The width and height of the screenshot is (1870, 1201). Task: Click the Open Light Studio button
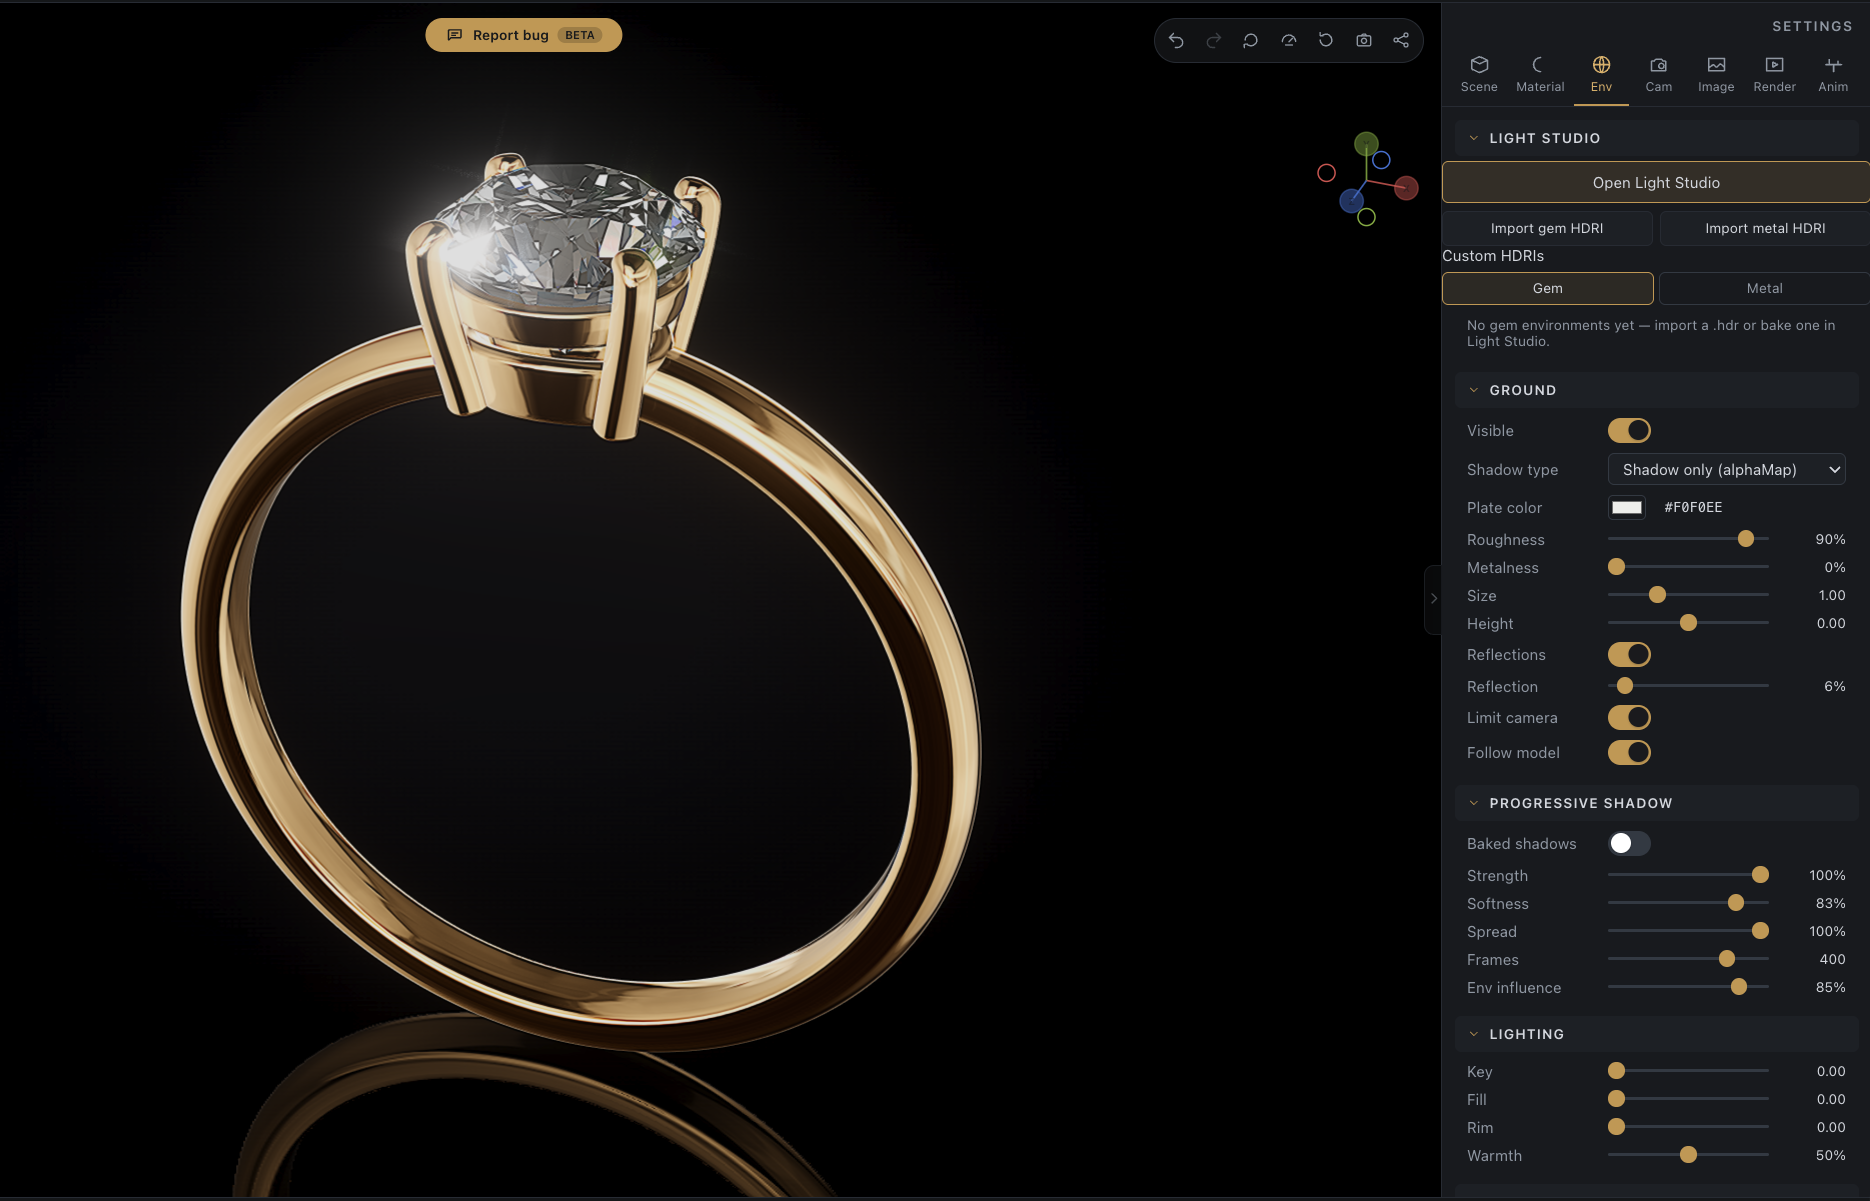1656,183
